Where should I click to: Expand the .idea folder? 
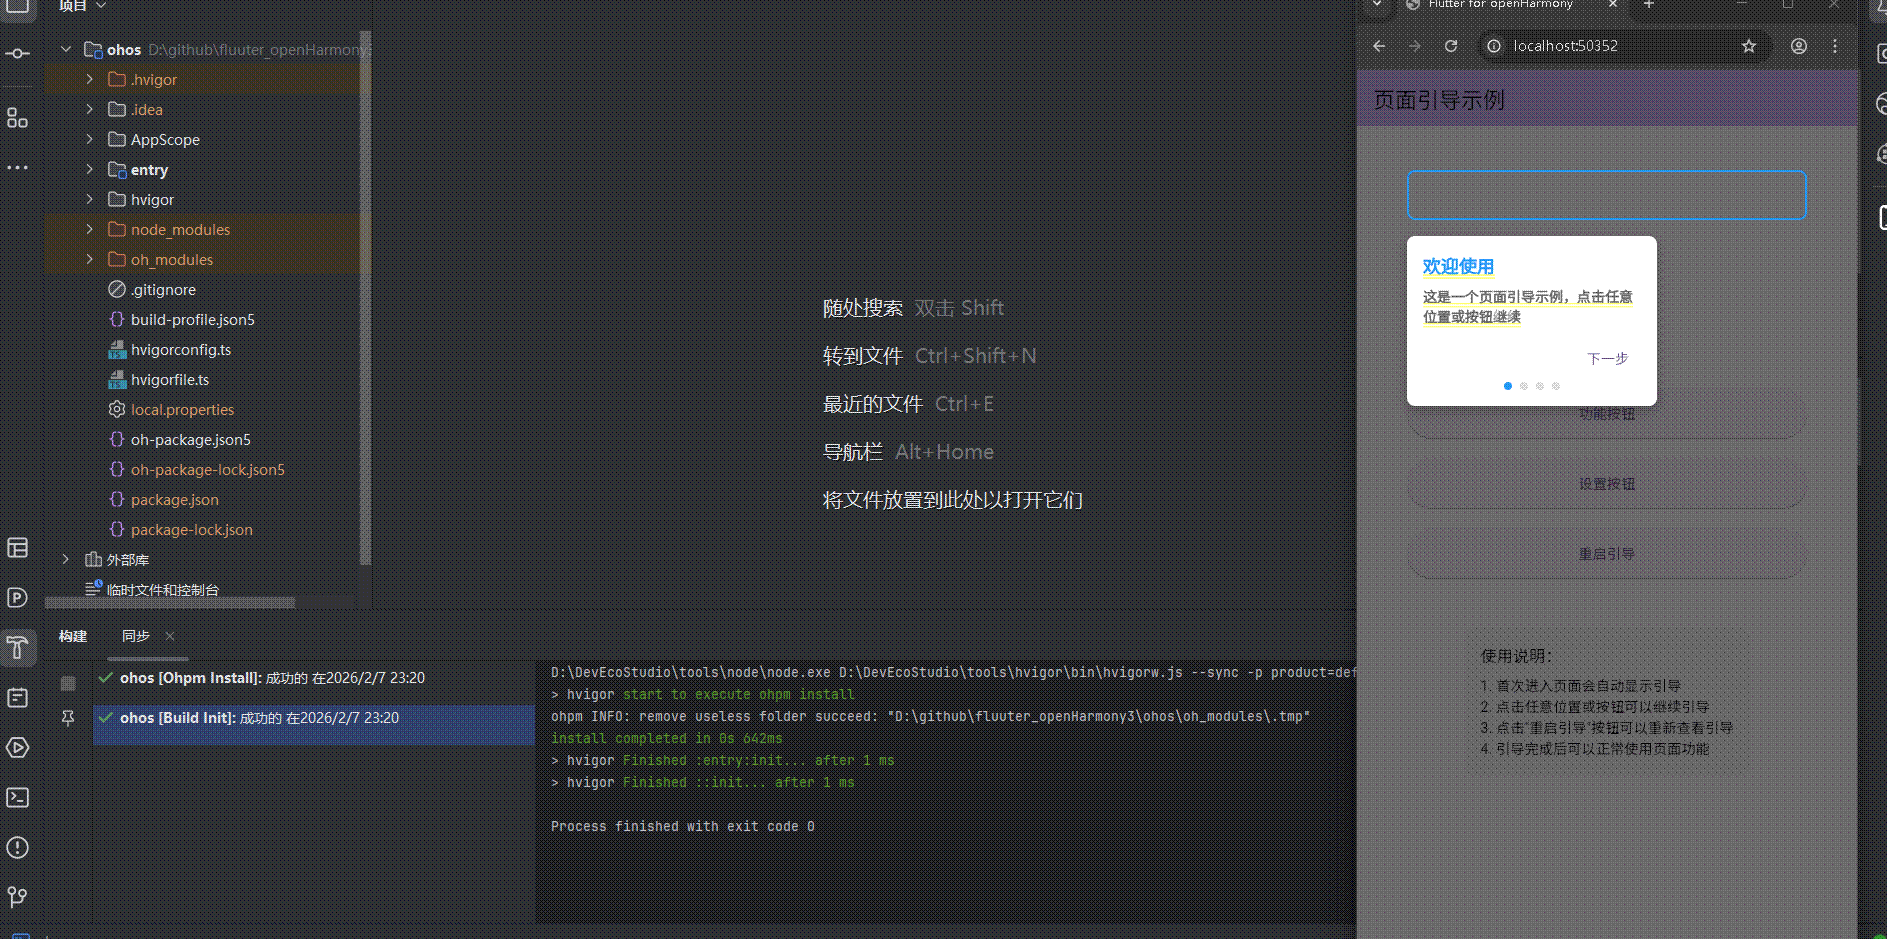[90, 109]
